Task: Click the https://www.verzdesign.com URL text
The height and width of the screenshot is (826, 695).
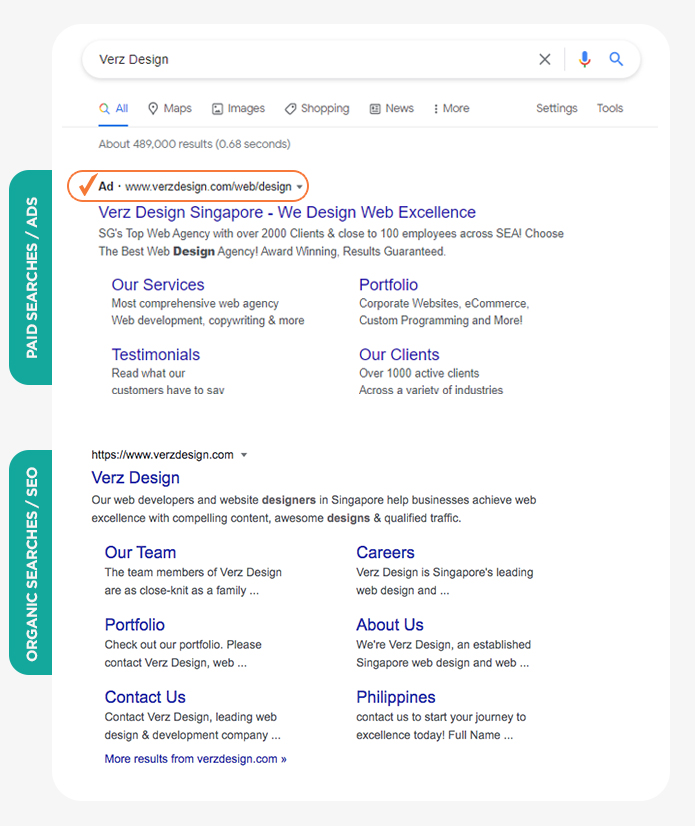Action: point(162,455)
